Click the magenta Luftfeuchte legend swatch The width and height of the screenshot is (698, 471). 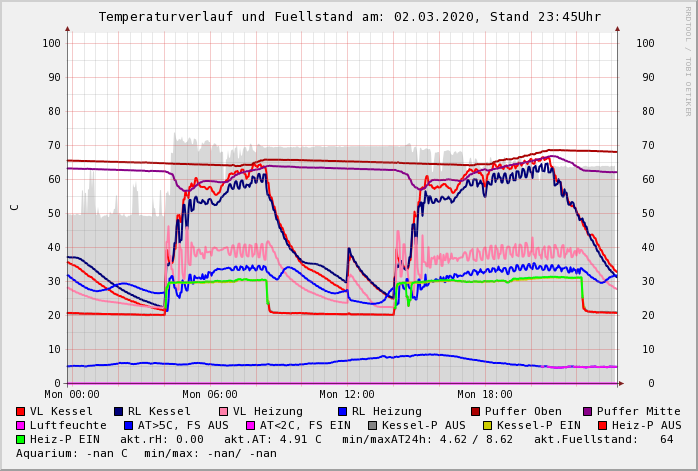click(21, 425)
